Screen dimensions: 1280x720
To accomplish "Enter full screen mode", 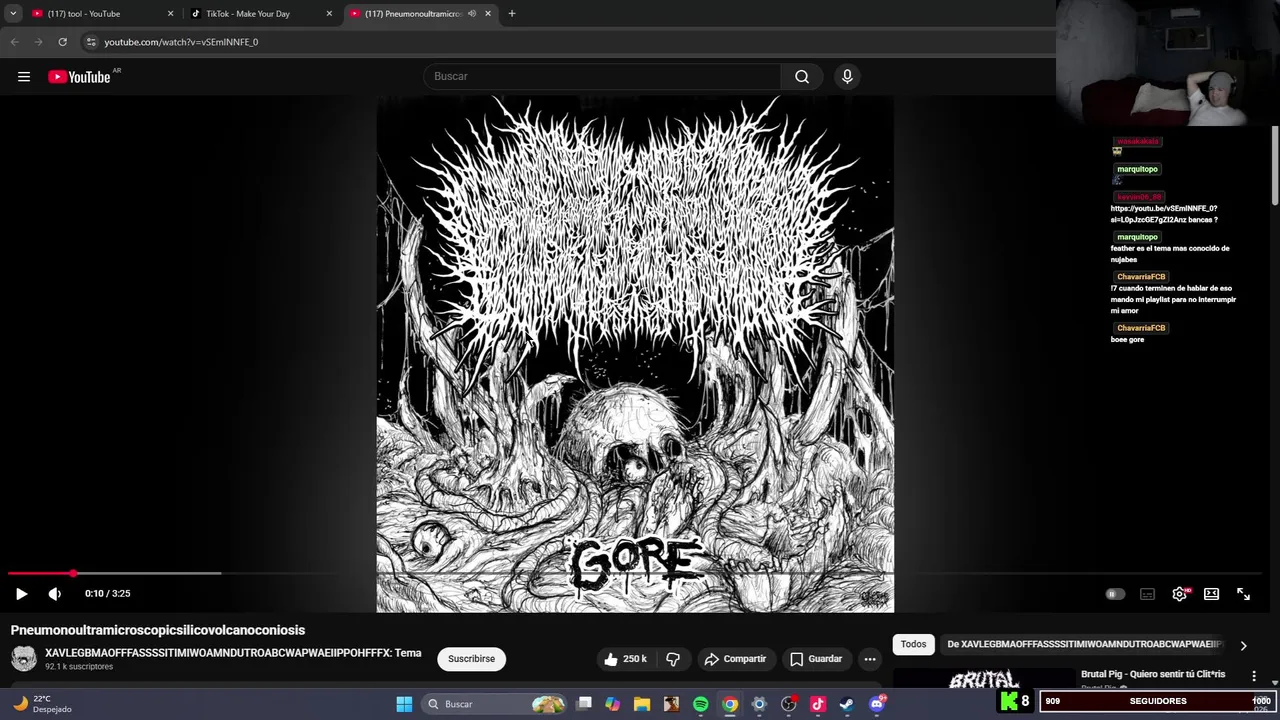I will pyautogui.click(x=1243, y=594).
